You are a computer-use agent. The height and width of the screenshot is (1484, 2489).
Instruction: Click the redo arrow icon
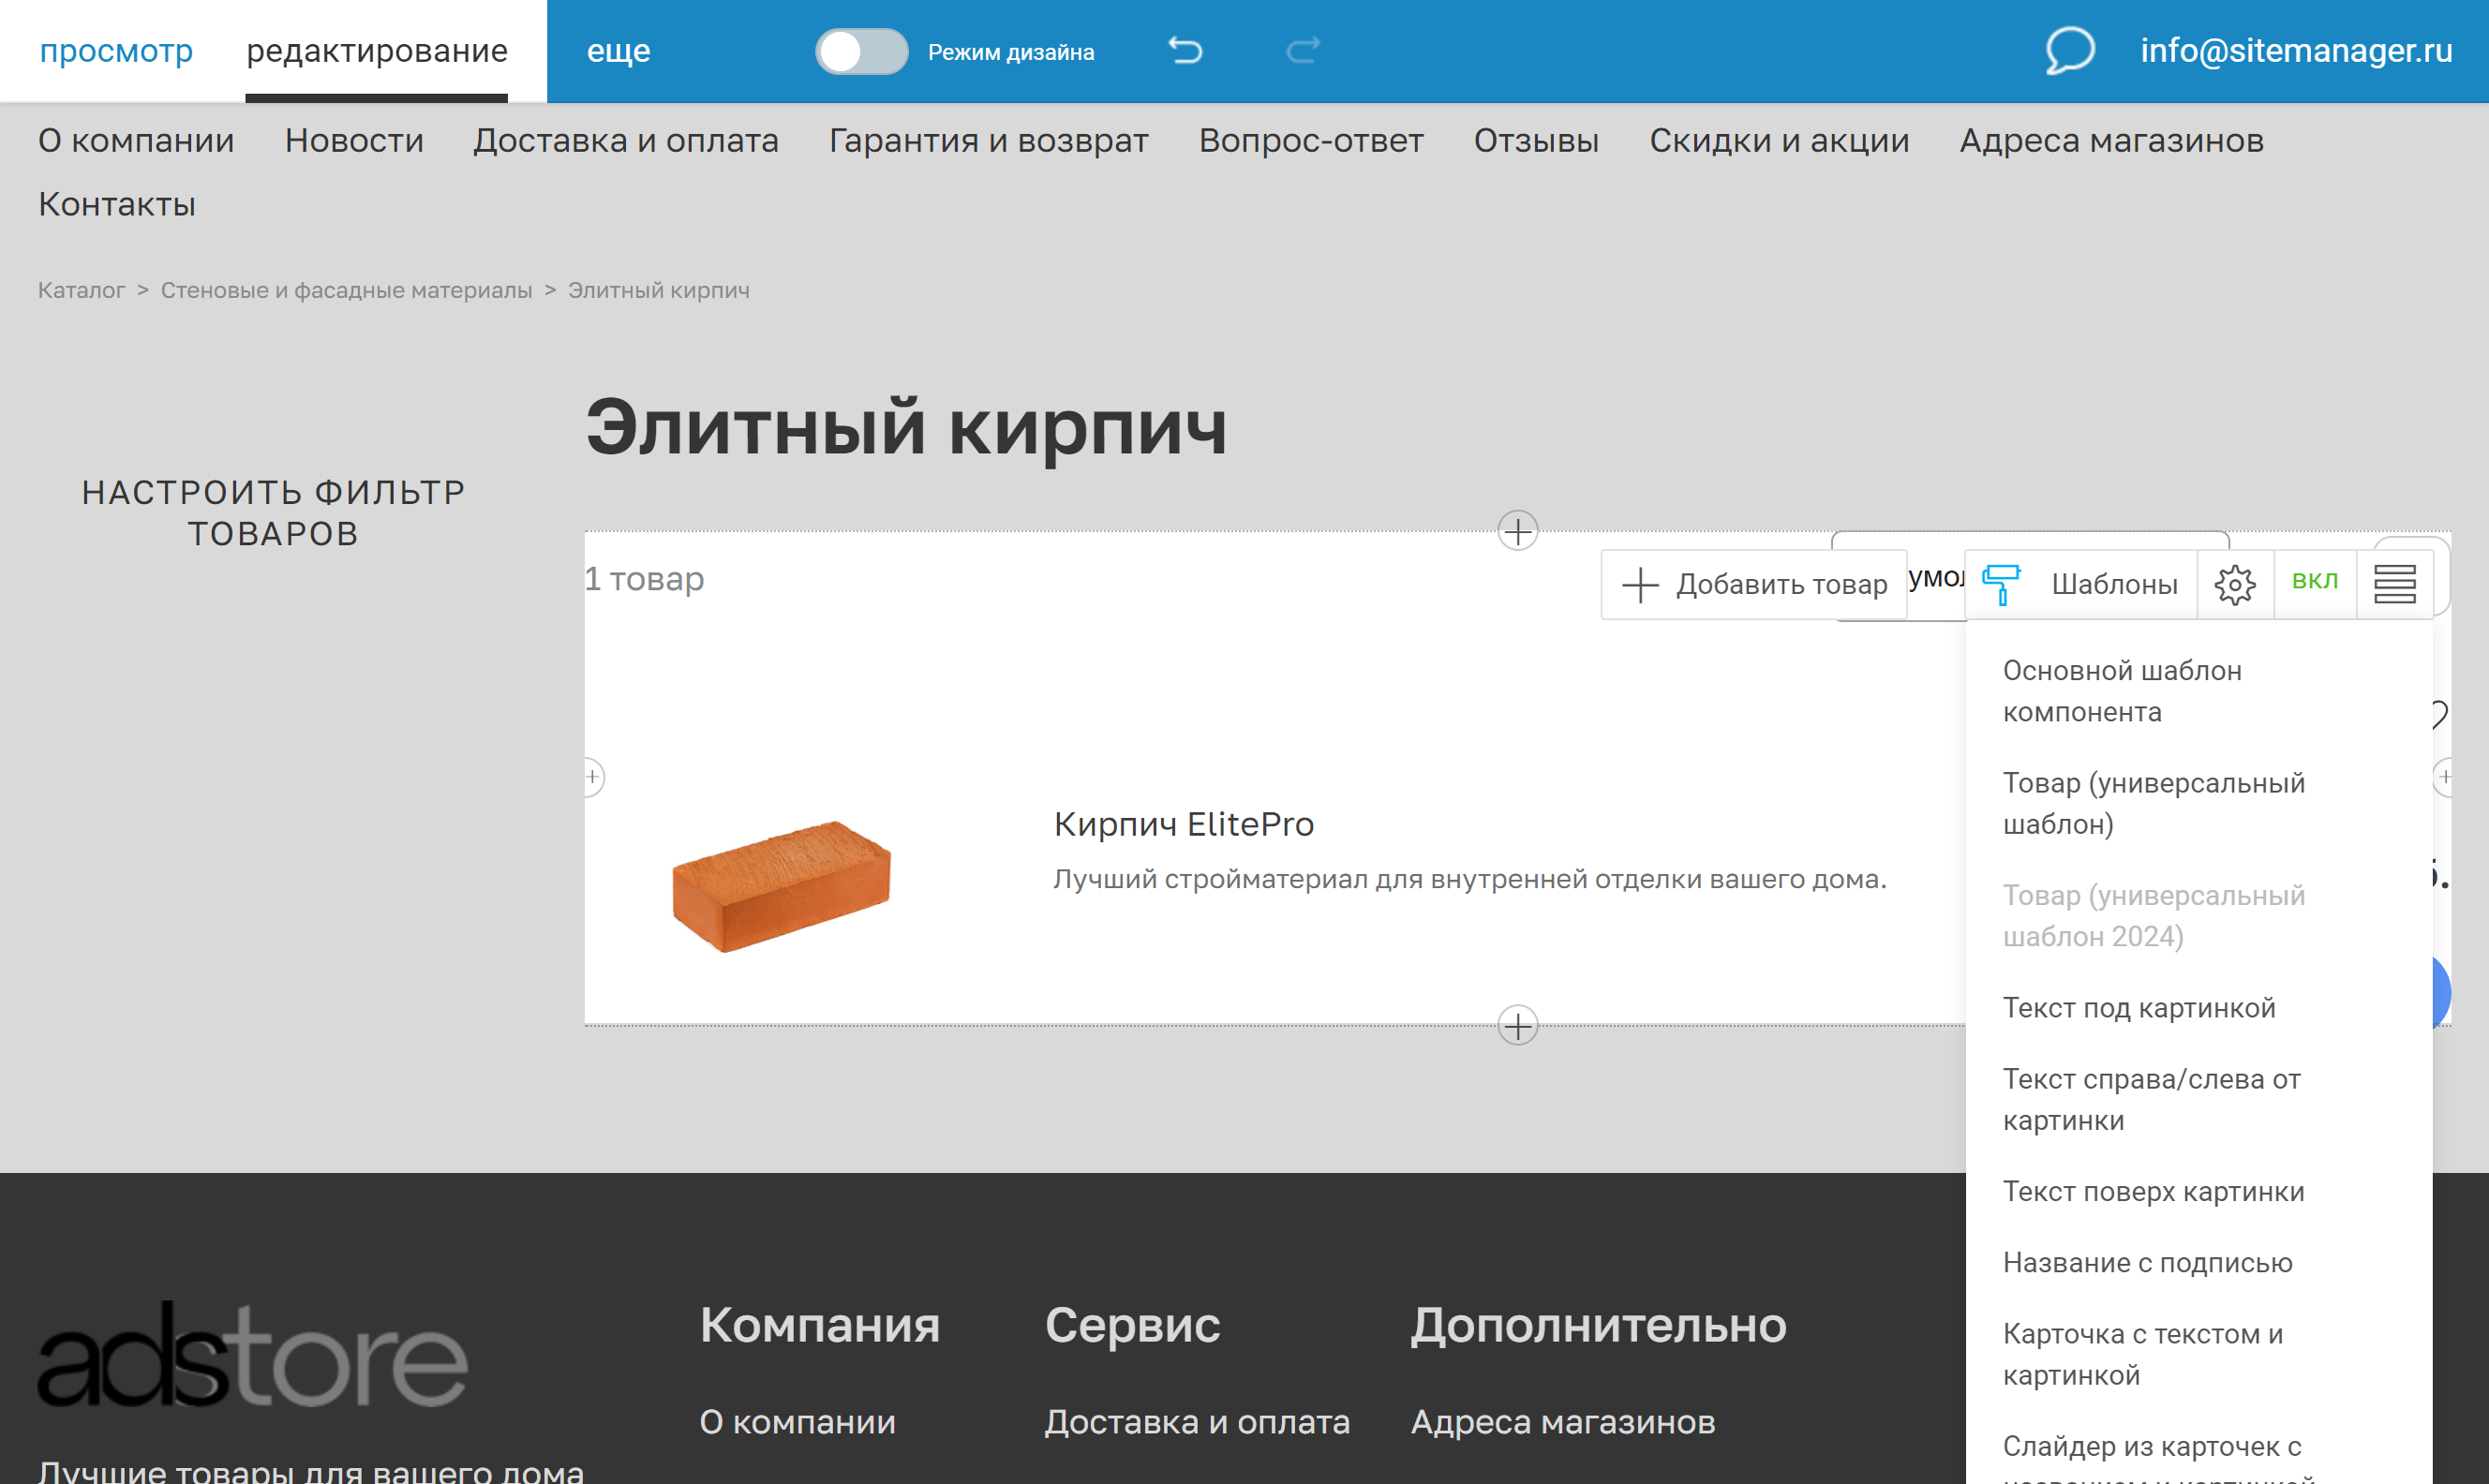(x=1302, y=50)
